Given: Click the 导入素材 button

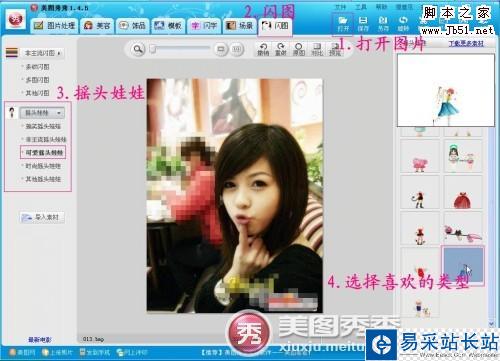Looking at the screenshot, I should click(42, 217).
